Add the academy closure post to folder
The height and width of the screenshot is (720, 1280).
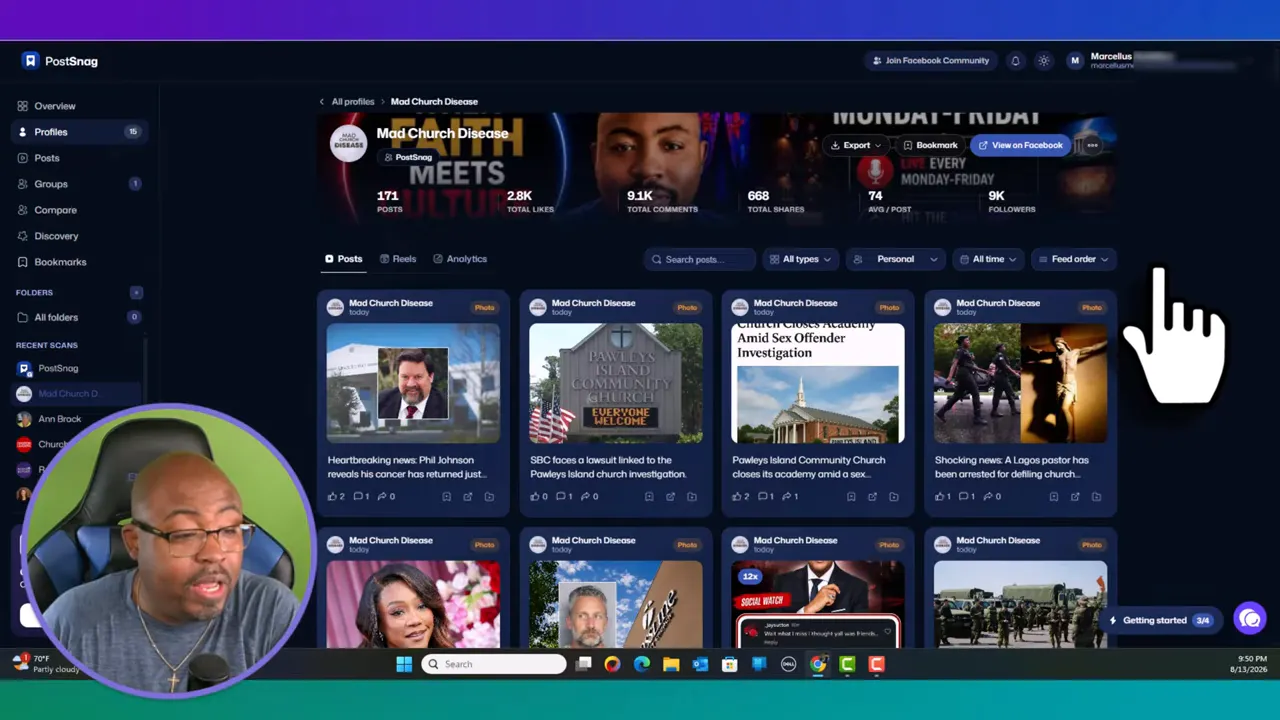894,497
